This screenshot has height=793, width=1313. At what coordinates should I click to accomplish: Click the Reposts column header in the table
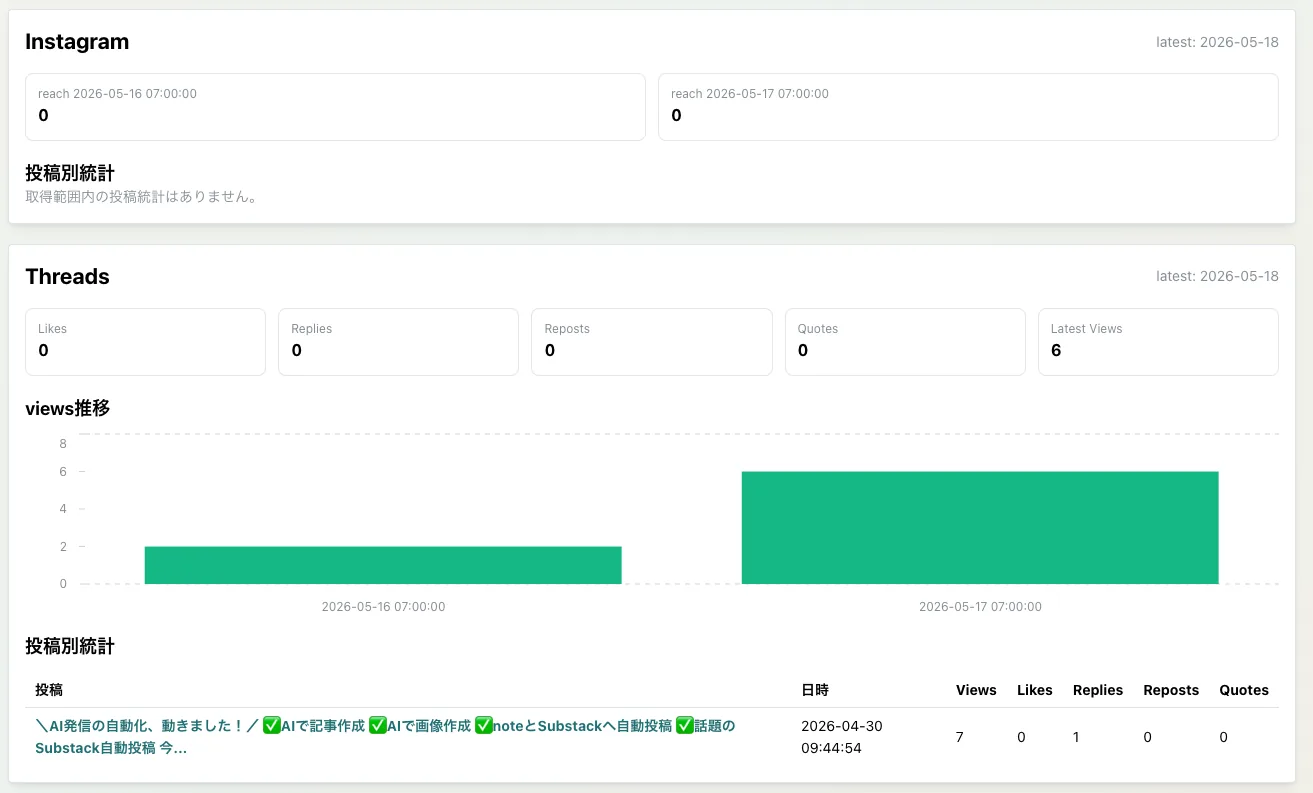point(1171,690)
